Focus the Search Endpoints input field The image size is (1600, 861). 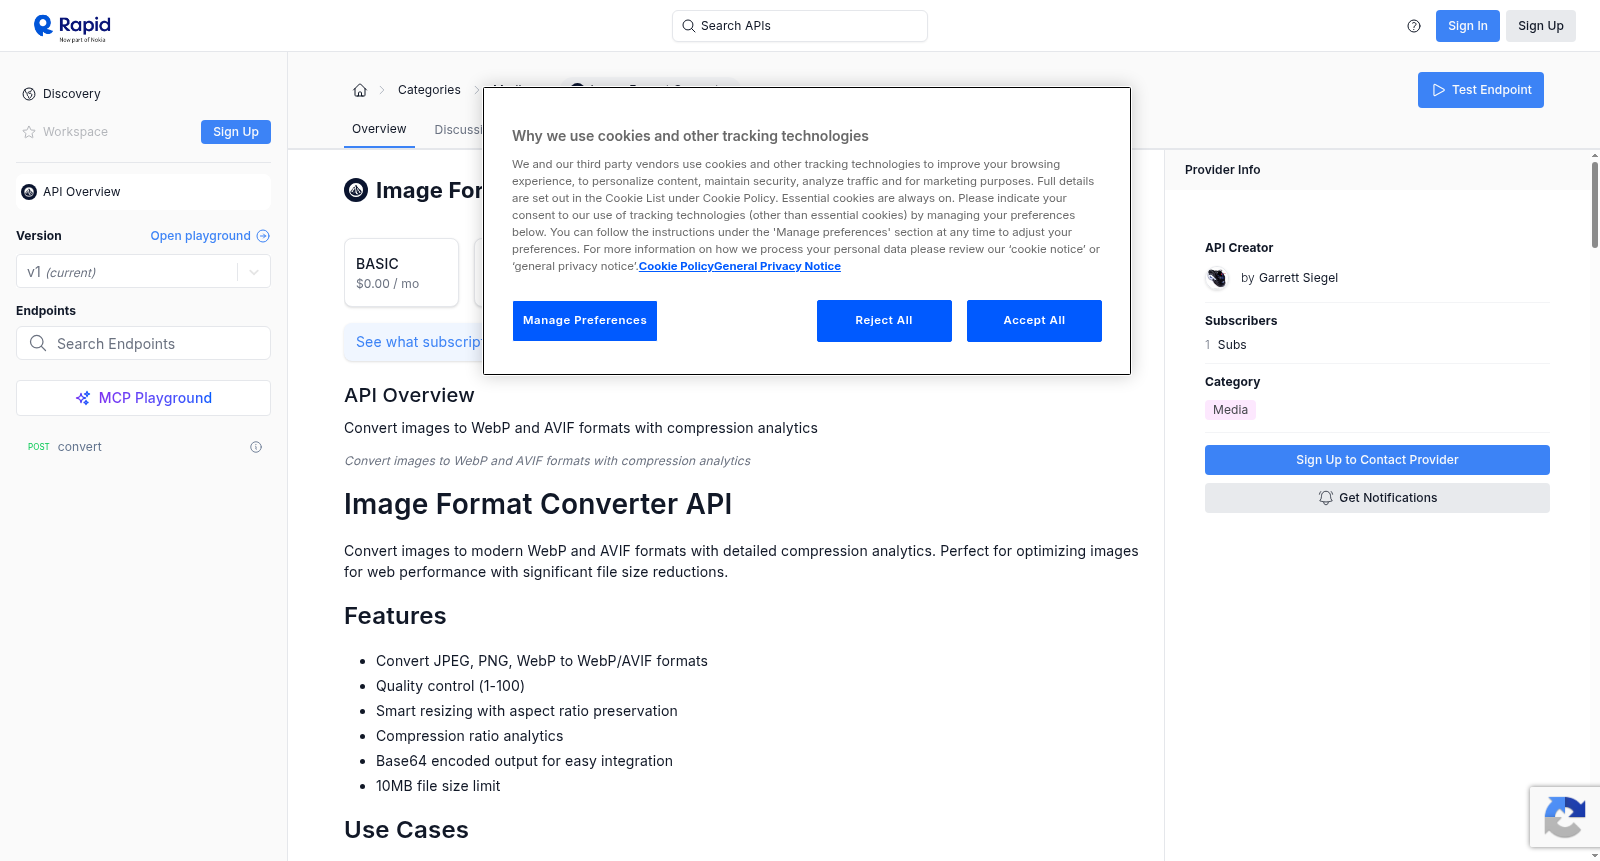pyautogui.click(x=143, y=343)
